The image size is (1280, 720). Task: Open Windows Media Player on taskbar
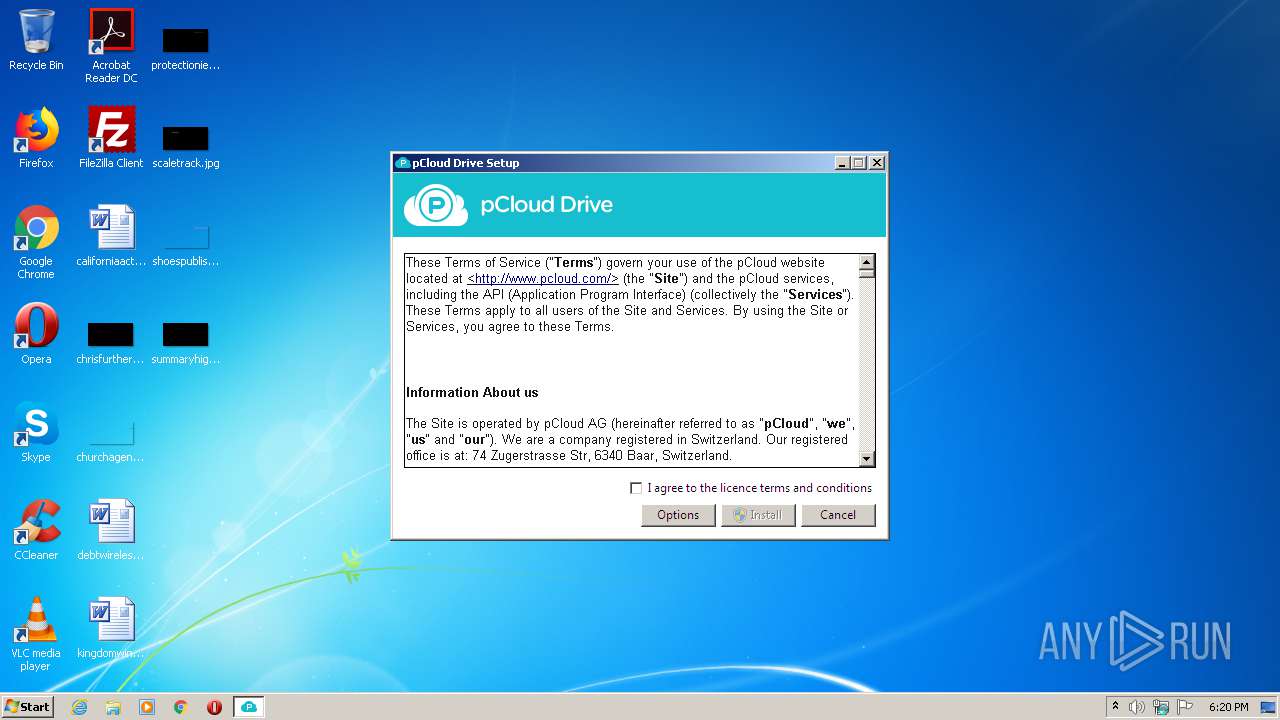[147, 707]
